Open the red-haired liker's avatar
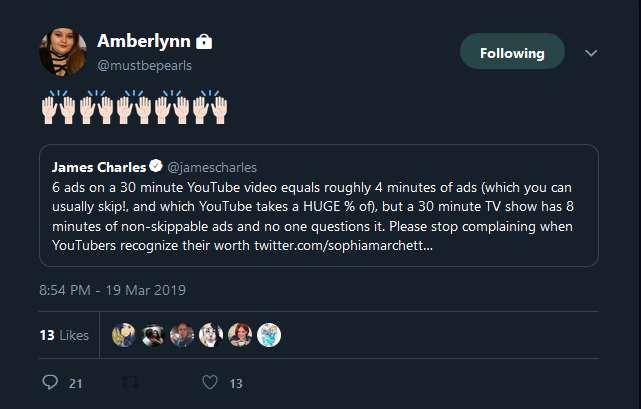 coord(240,335)
